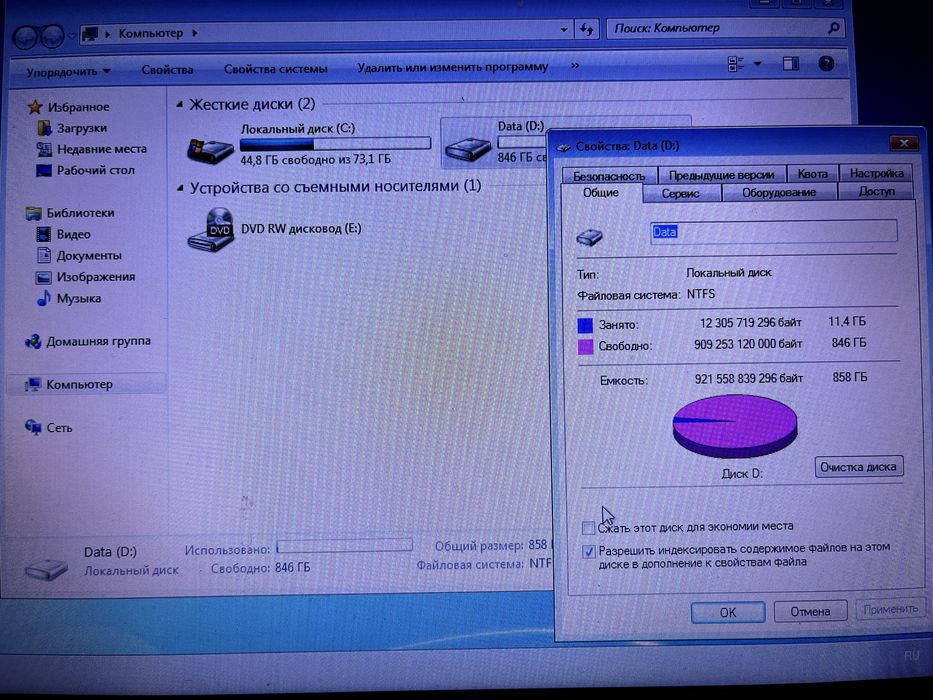Select the Общие tab

pos(601,193)
